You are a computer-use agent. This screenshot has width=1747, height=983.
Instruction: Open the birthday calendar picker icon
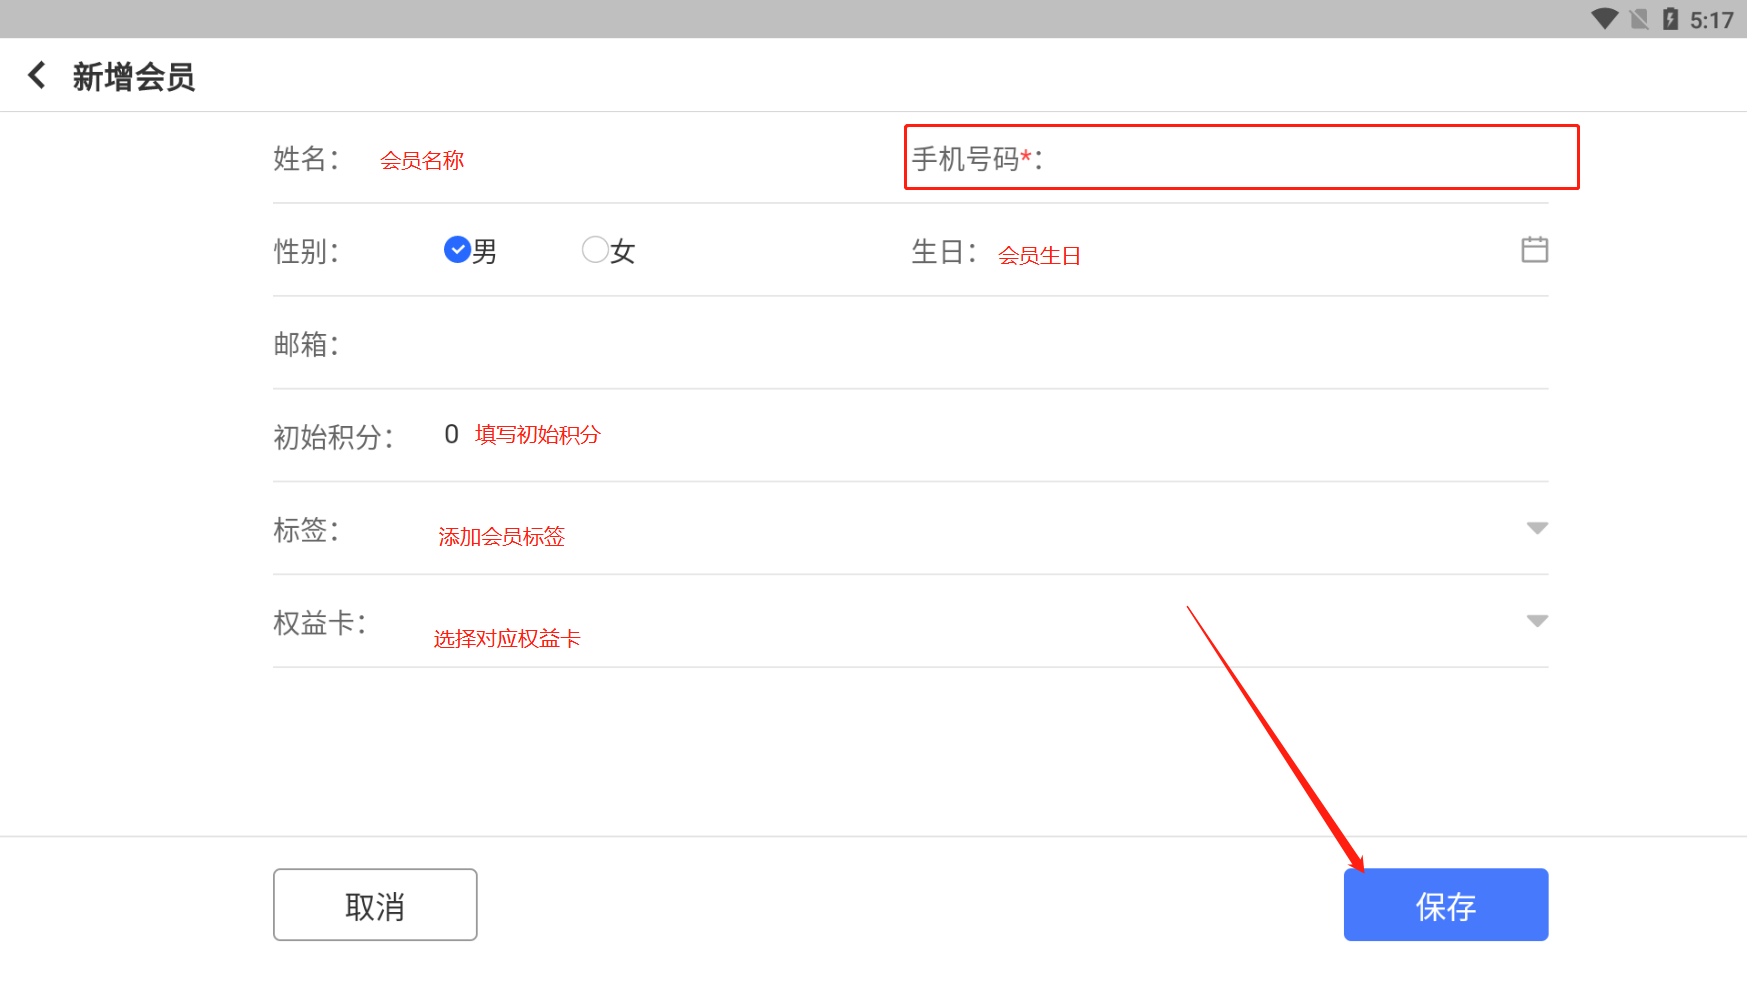pos(1534,250)
